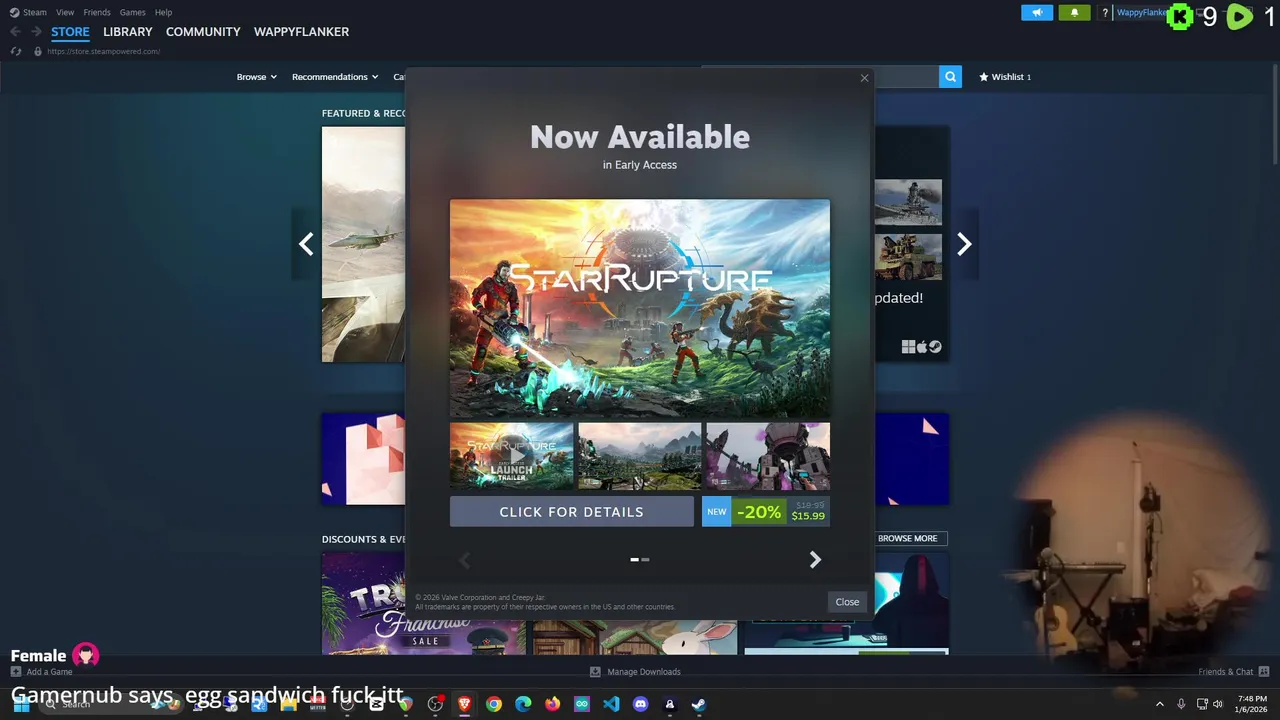Close popup with the X icon

click(864, 78)
